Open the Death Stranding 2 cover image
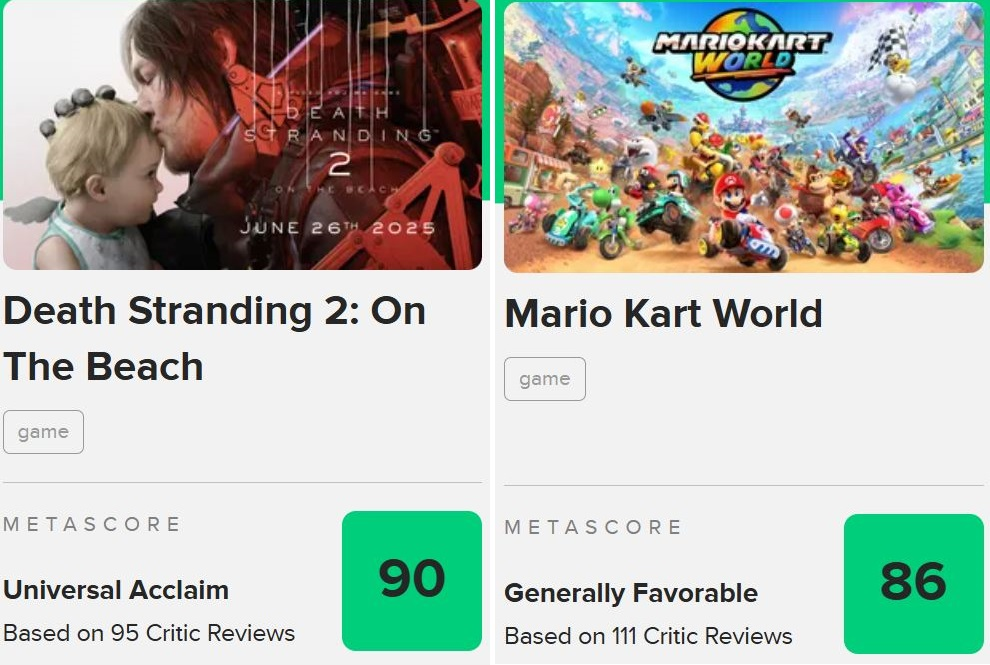 (241, 135)
